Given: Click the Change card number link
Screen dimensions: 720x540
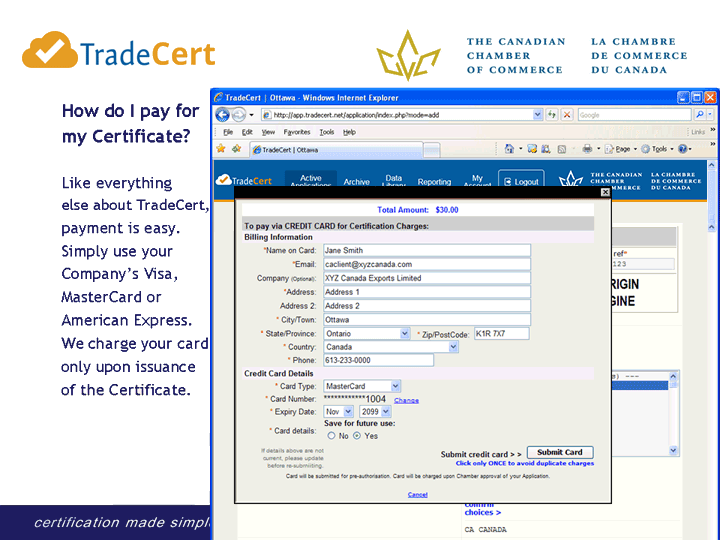Looking at the screenshot, I should pos(406,400).
